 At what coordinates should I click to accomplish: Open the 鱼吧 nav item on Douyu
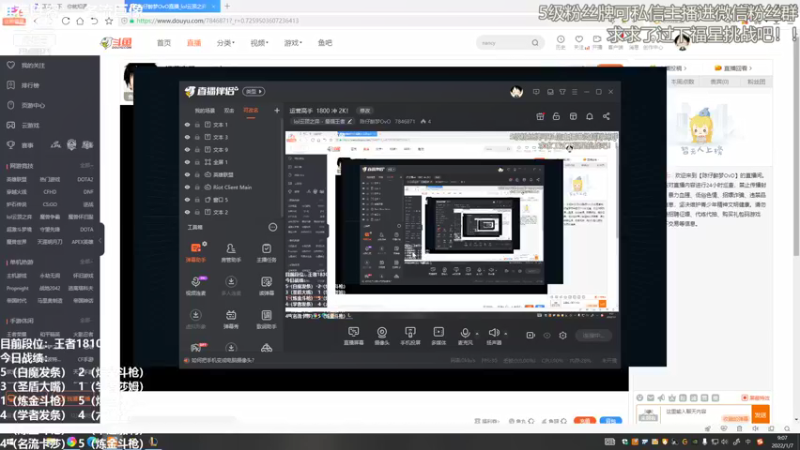click(325, 43)
